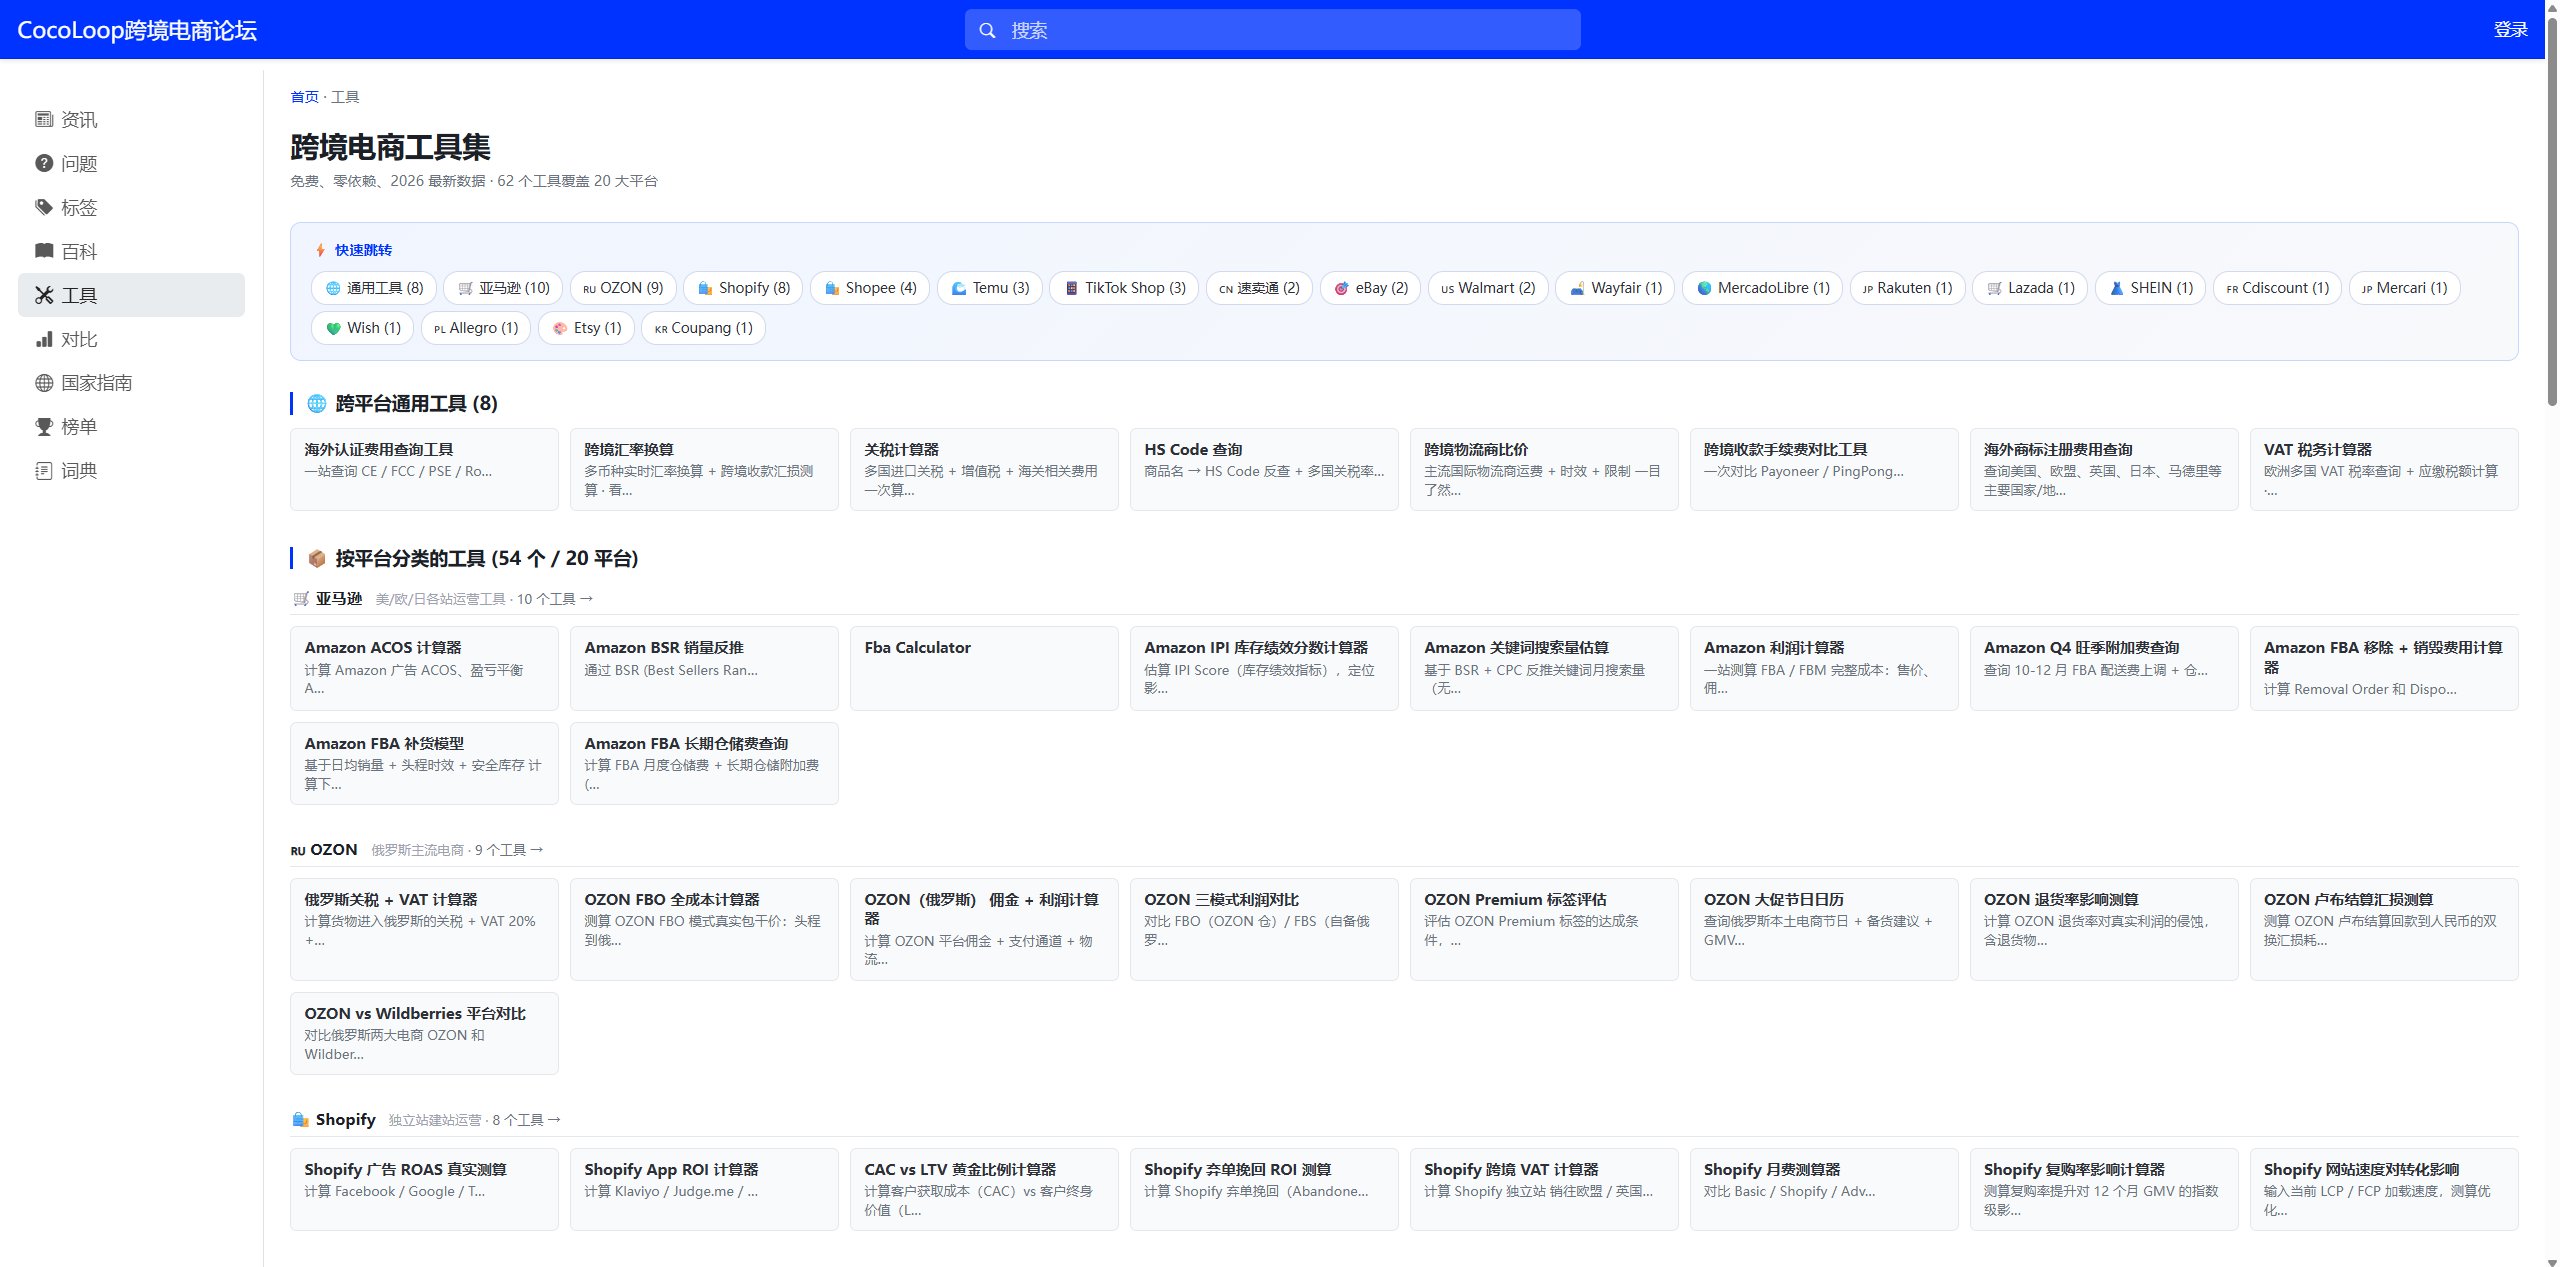The image size is (2560, 1267).
Task: Click the wrench icon beside 工具
Action: click(44, 295)
